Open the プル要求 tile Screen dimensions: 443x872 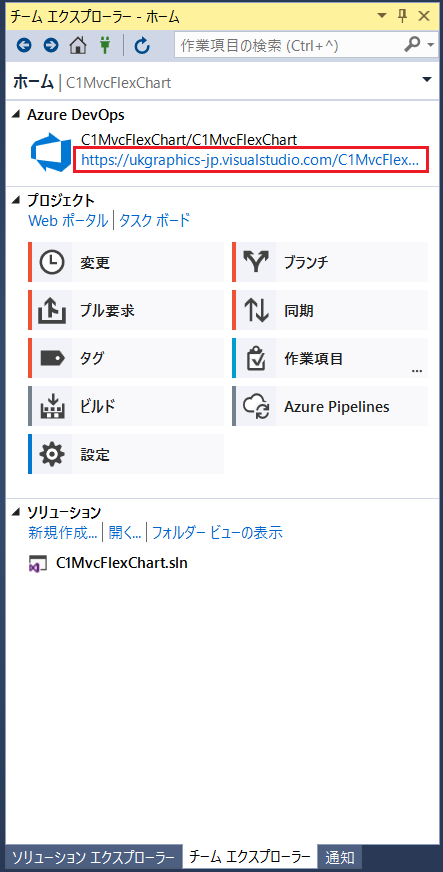(x=126, y=310)
